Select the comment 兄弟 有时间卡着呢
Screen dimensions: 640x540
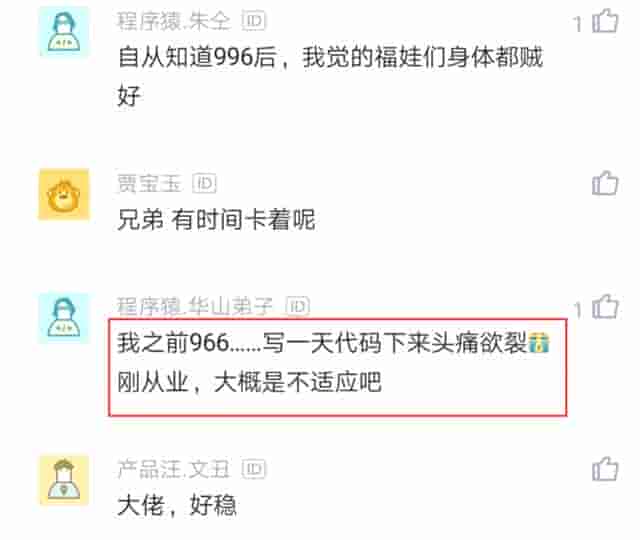pyautogui.click(x=216, y=220)
